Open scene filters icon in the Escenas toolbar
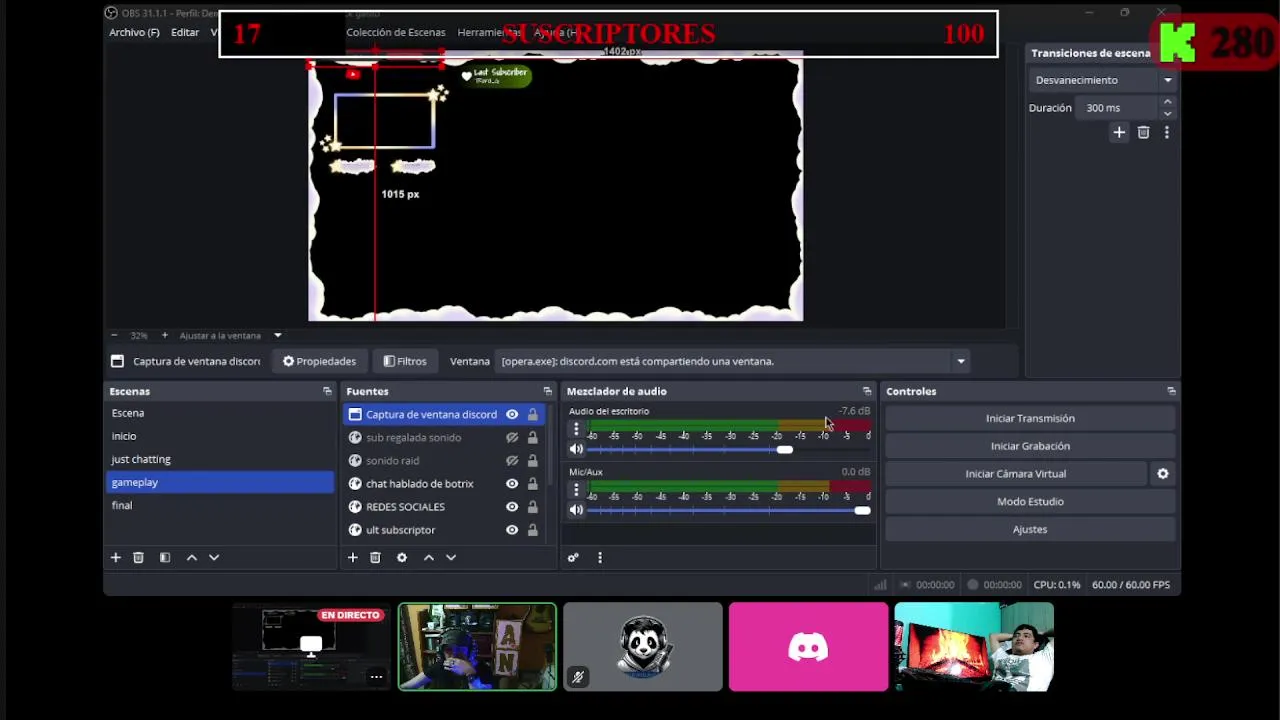 pos(165,557)
